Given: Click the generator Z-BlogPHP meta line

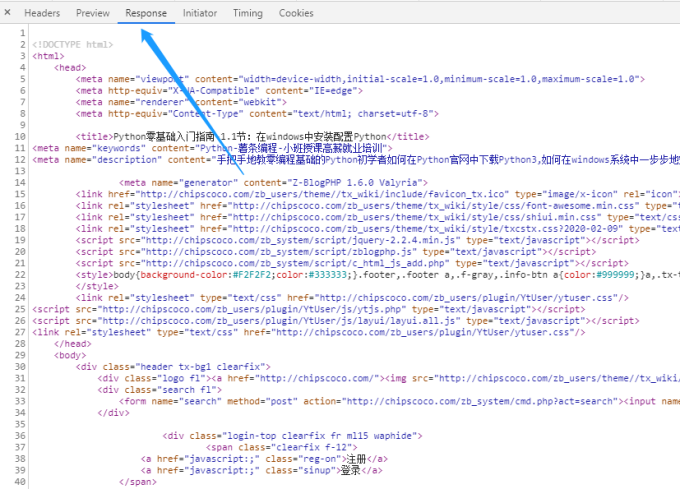Looking at the screenshot, I should 274,183.
